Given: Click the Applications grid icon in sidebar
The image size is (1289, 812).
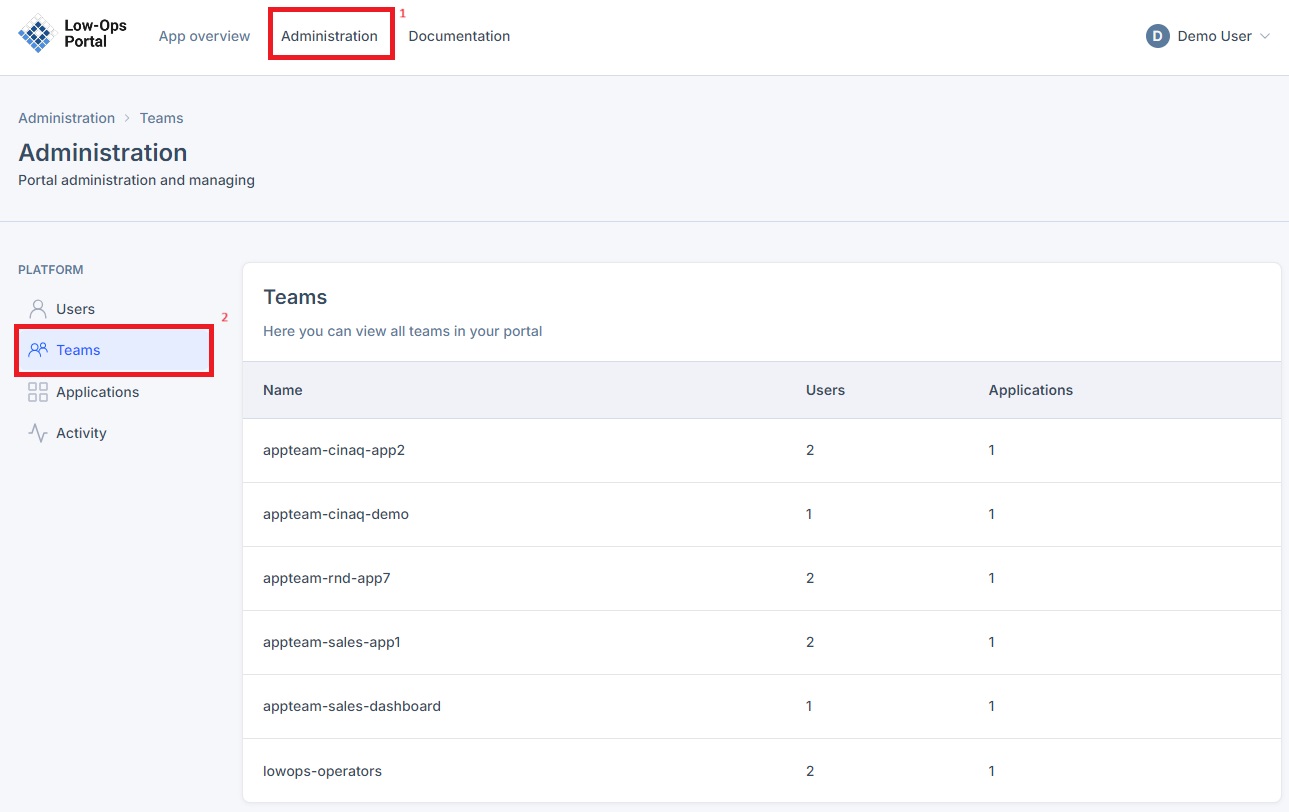Looking at the screenshot, I should point(38,392).
